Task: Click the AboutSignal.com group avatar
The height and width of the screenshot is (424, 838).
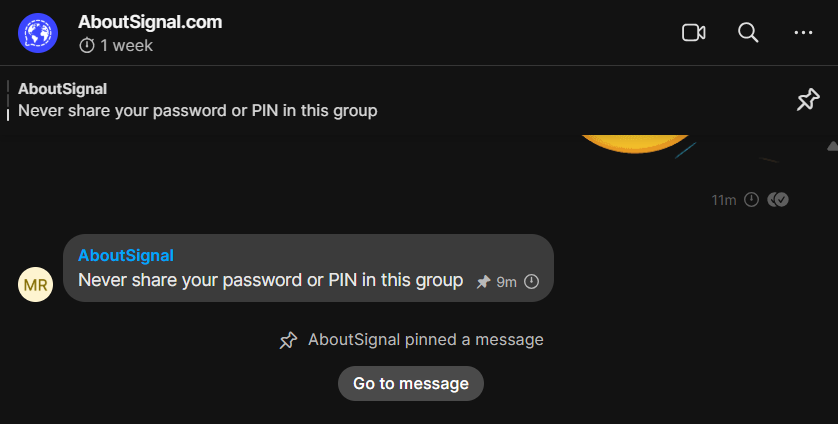Action: pos(38,33)
